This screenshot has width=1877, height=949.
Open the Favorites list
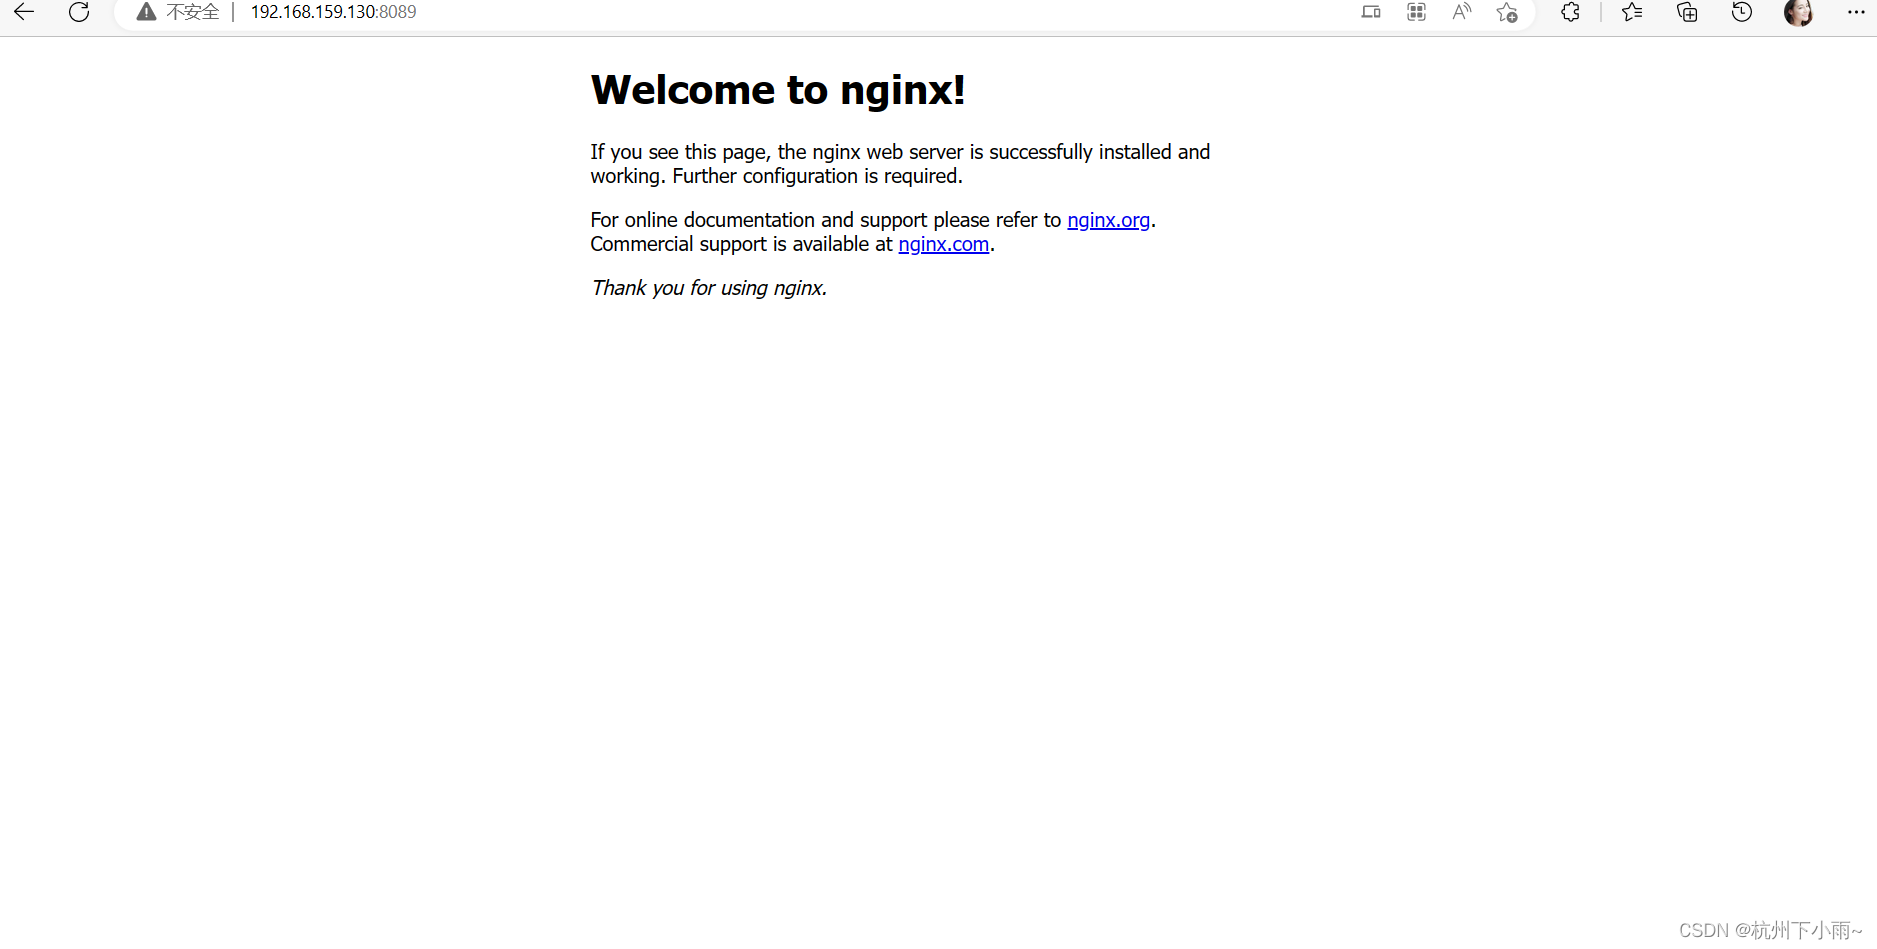tap(1632, 12)
